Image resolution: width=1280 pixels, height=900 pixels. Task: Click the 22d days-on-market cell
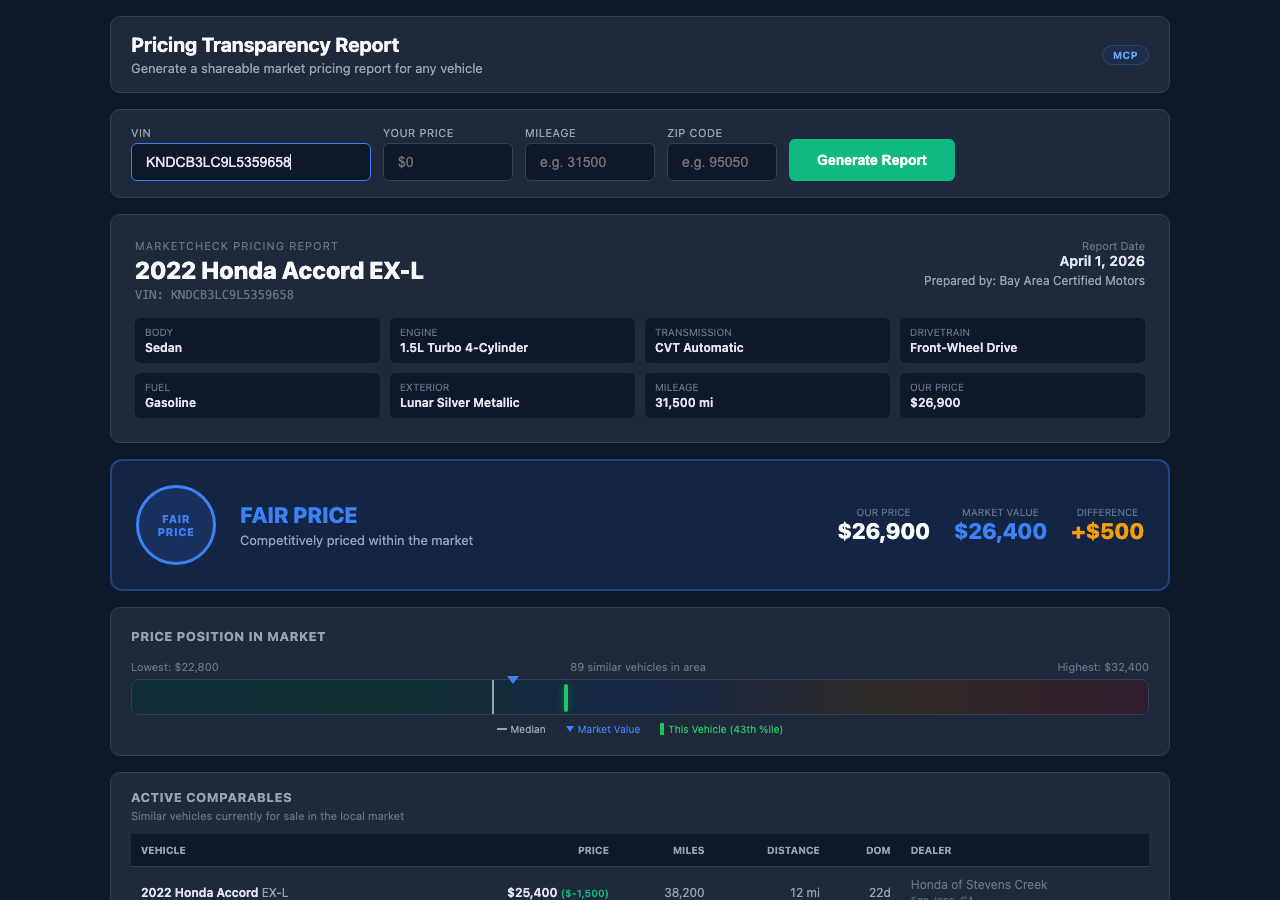(x=879, y=893)
